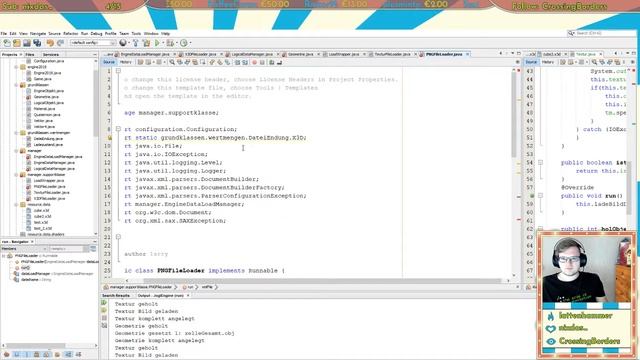Click the last filter icon at Navigator bottom
Image resolution: width=640 pixels, height=360 pixels.
click(x=78, y=355)
